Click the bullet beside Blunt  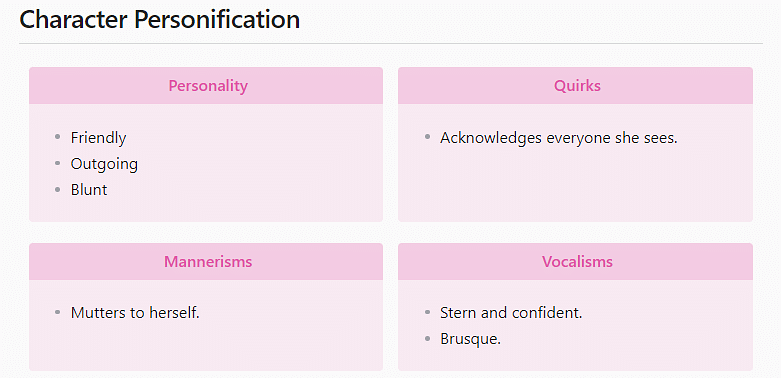tap(57, 189)
